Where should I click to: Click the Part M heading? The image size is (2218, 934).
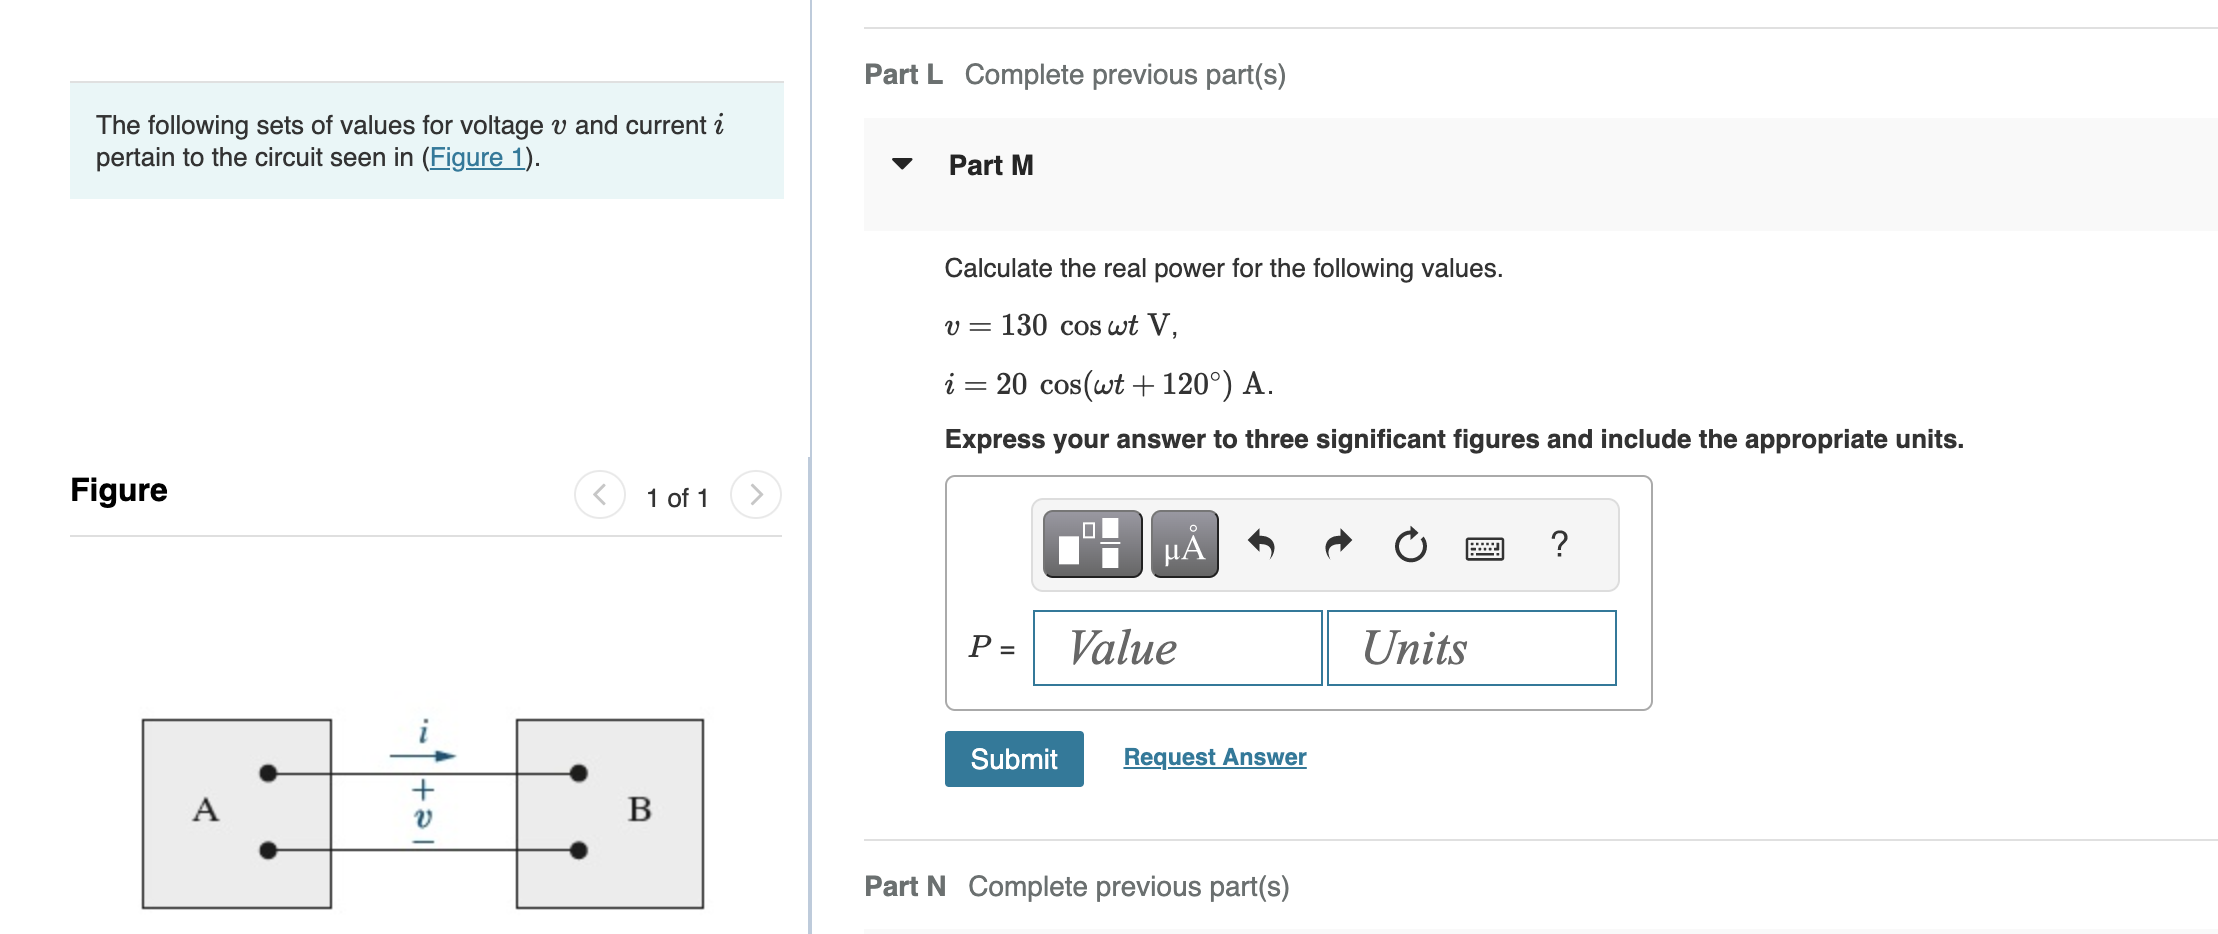pyautogui.click(x=989, y=164)
